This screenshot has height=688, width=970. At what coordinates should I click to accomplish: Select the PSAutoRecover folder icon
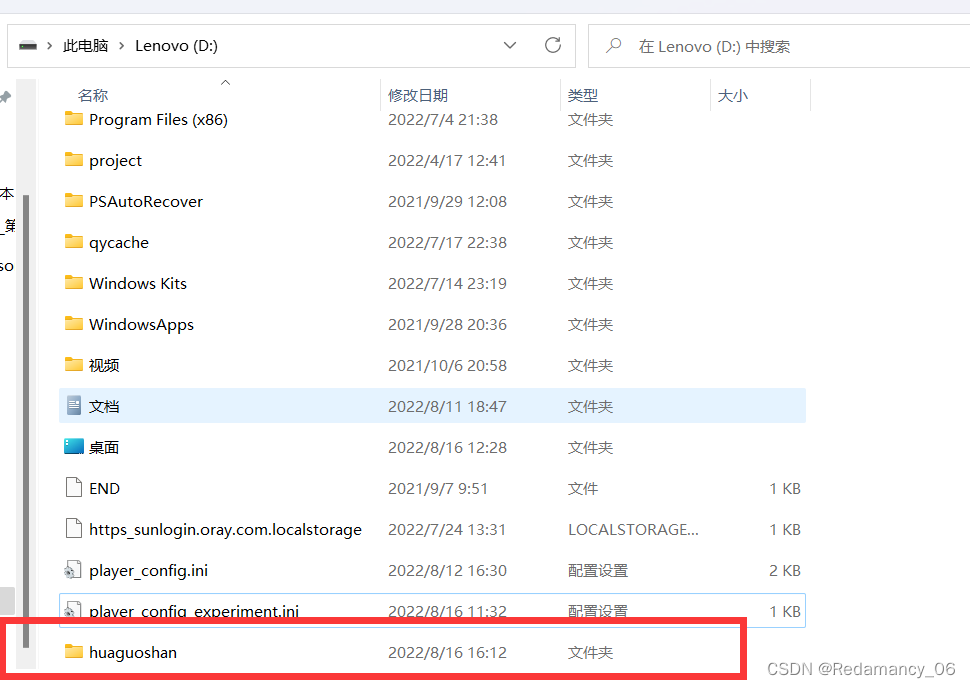[x=74, y=200]
